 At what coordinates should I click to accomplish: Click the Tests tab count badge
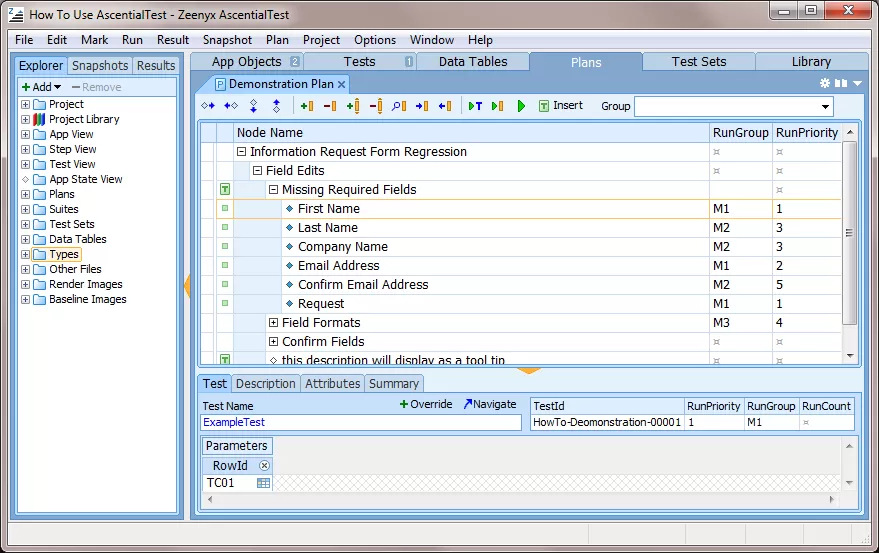pyautogui.click(x=409, y=62)
